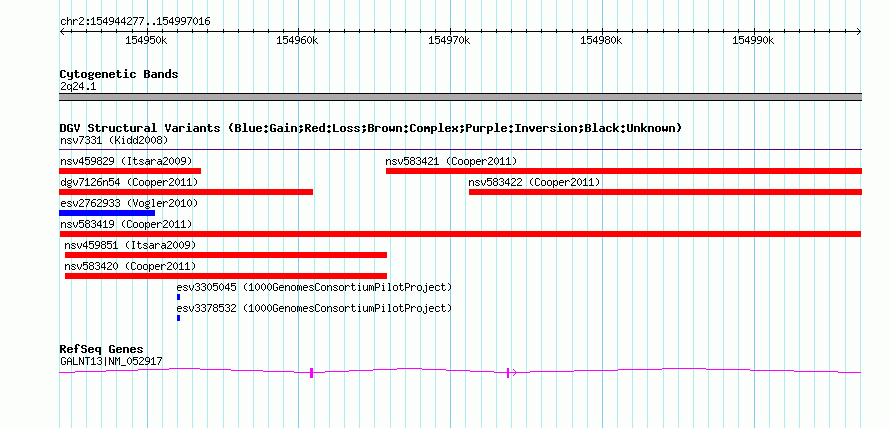This screenshot has height=428, width=890.
Task: Click the 154980k ruler position label
Action: pos(601,40)
